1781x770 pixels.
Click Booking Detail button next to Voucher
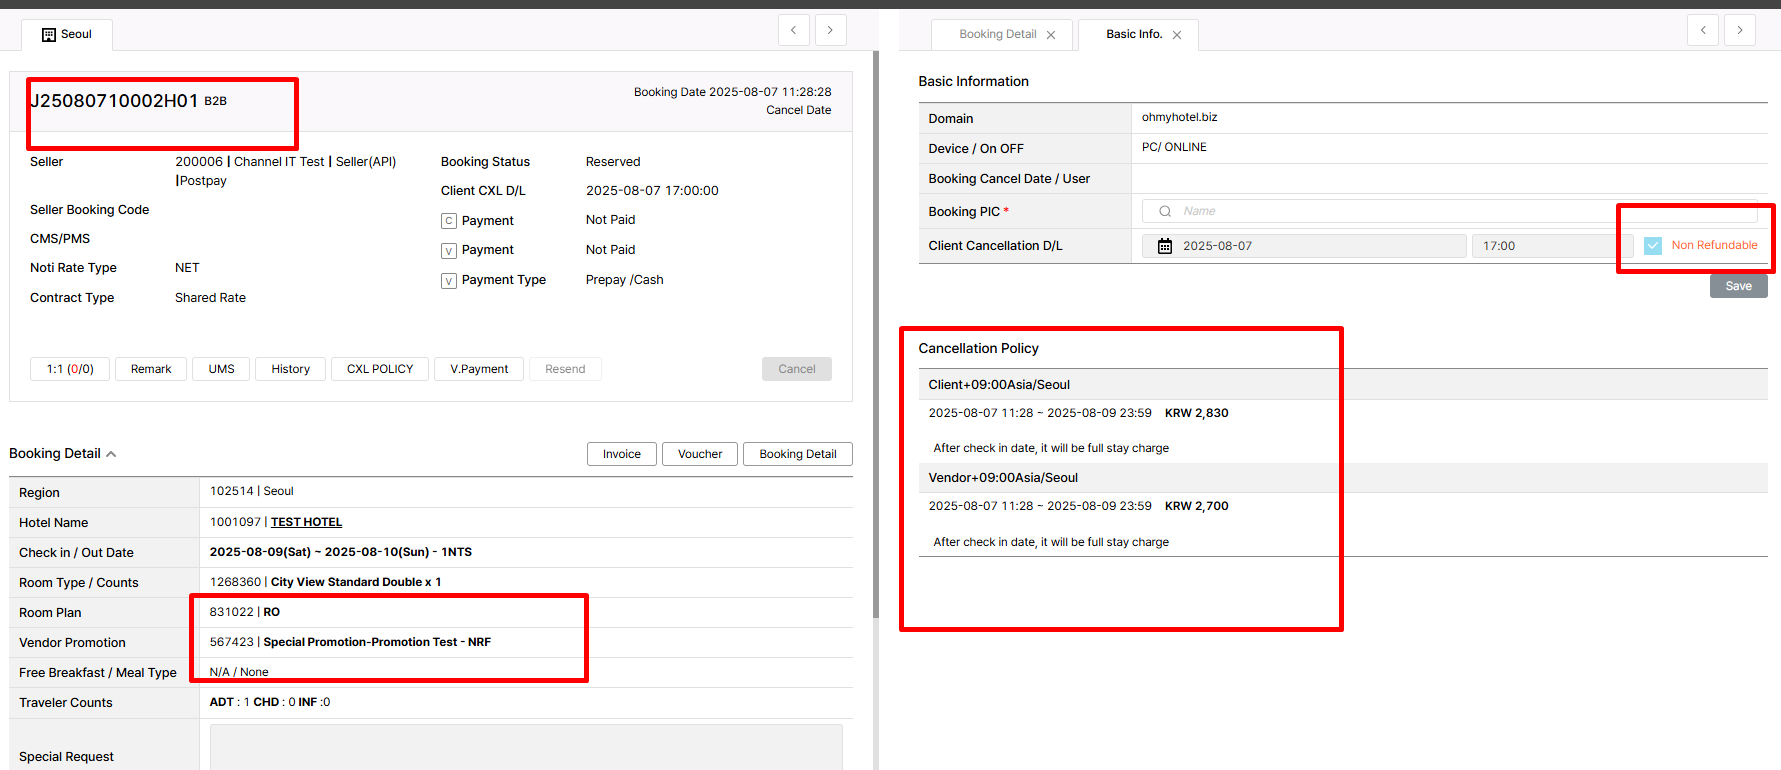(x=798, y=454)
